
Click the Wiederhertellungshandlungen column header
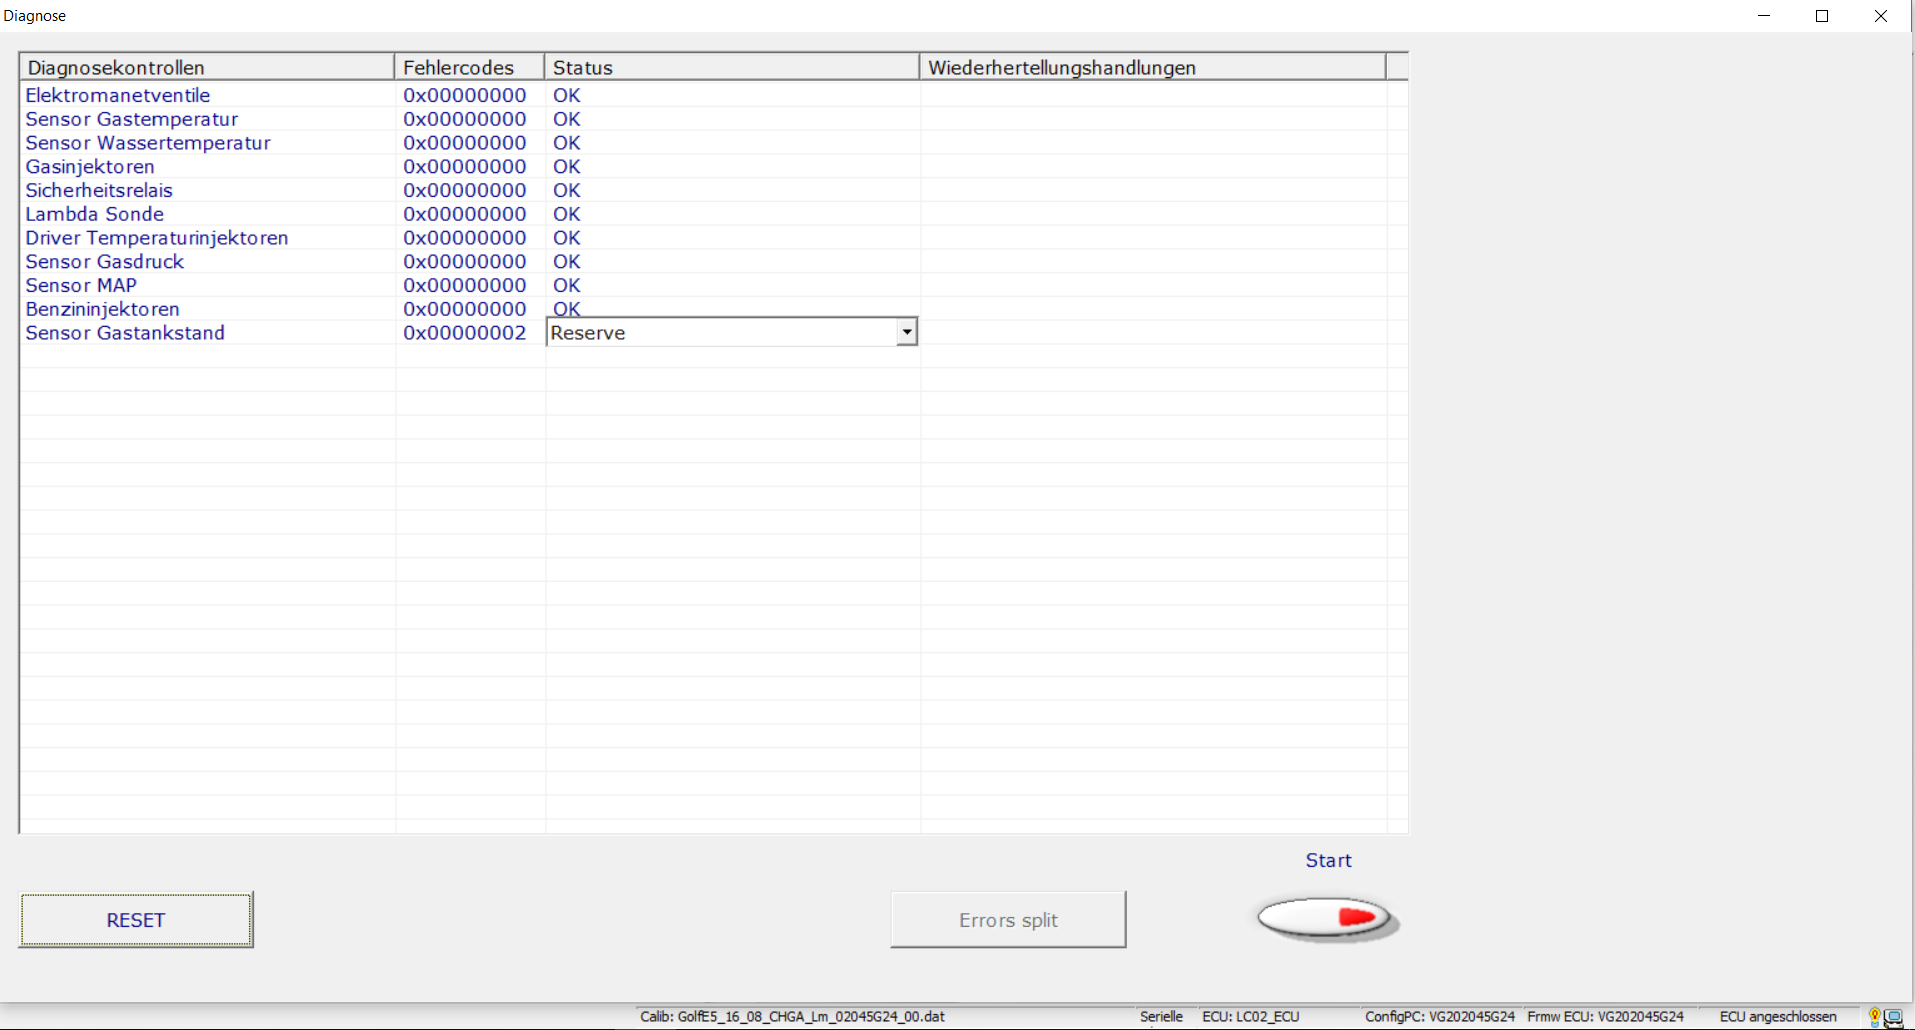1152,67
